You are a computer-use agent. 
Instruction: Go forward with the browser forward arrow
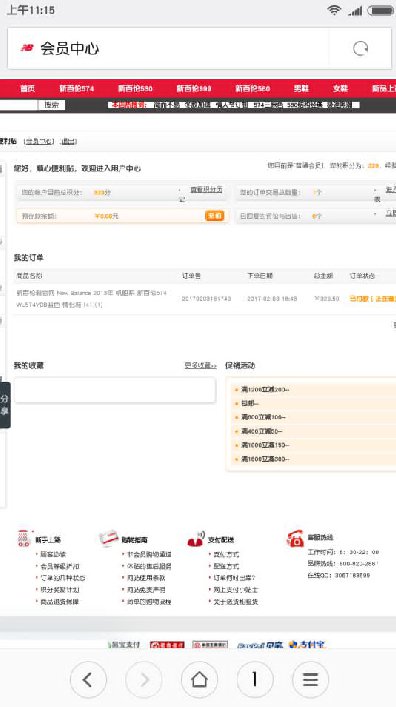tap(144, 679)
